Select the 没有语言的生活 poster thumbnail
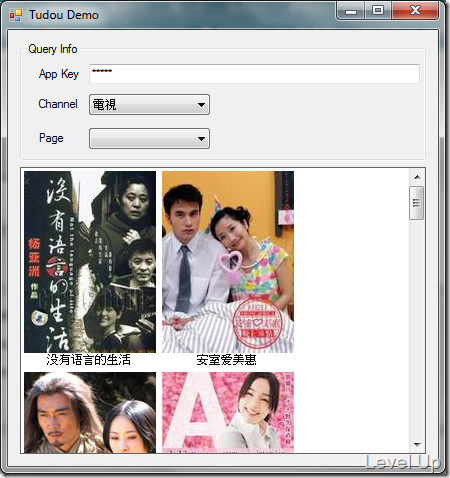The width and height of the screenshot is (450, 478). click(x=90, y=262)
